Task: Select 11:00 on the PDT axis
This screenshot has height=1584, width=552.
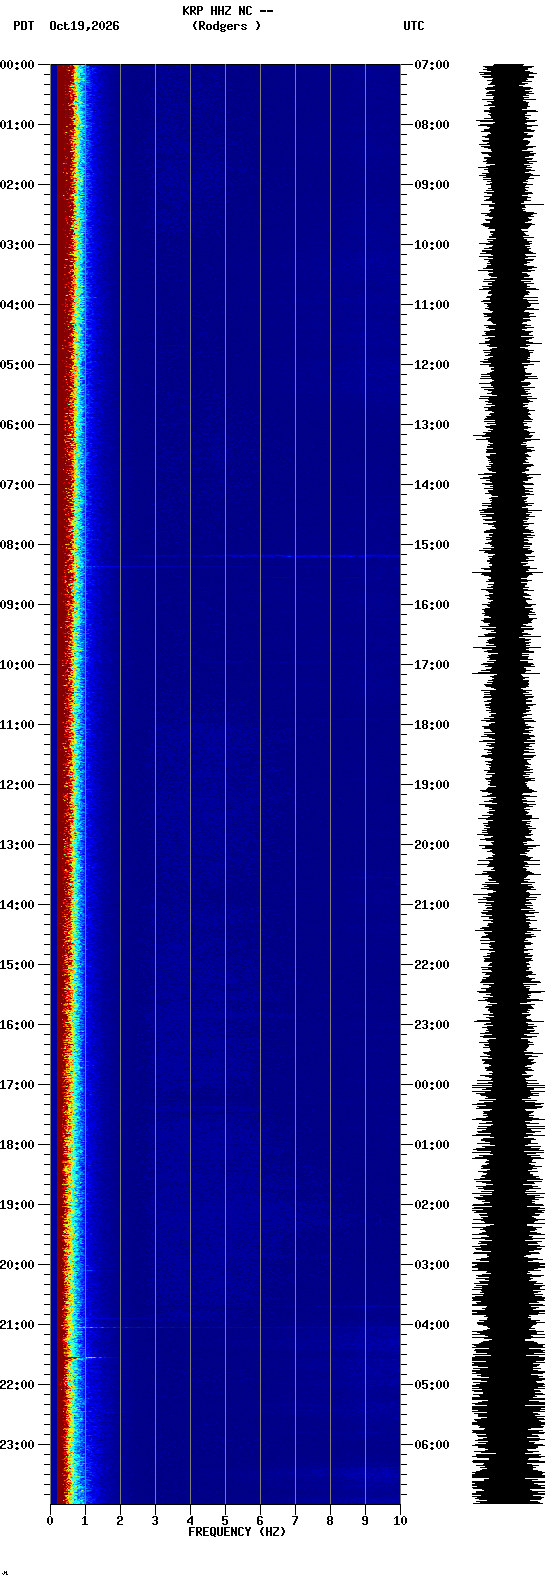Action: point(18,725)
